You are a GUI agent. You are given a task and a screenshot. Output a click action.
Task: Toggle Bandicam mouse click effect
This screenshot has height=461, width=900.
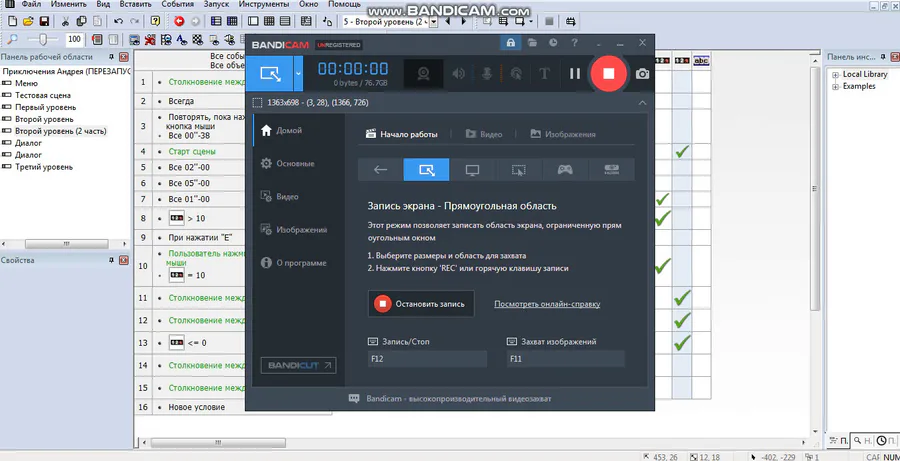click(516, 73)
